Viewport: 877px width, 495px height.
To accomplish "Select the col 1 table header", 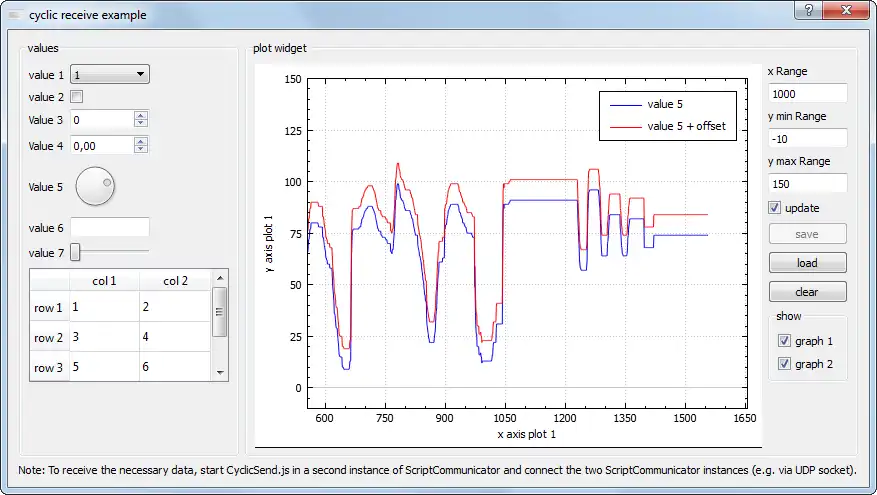I will pos(104,281).
